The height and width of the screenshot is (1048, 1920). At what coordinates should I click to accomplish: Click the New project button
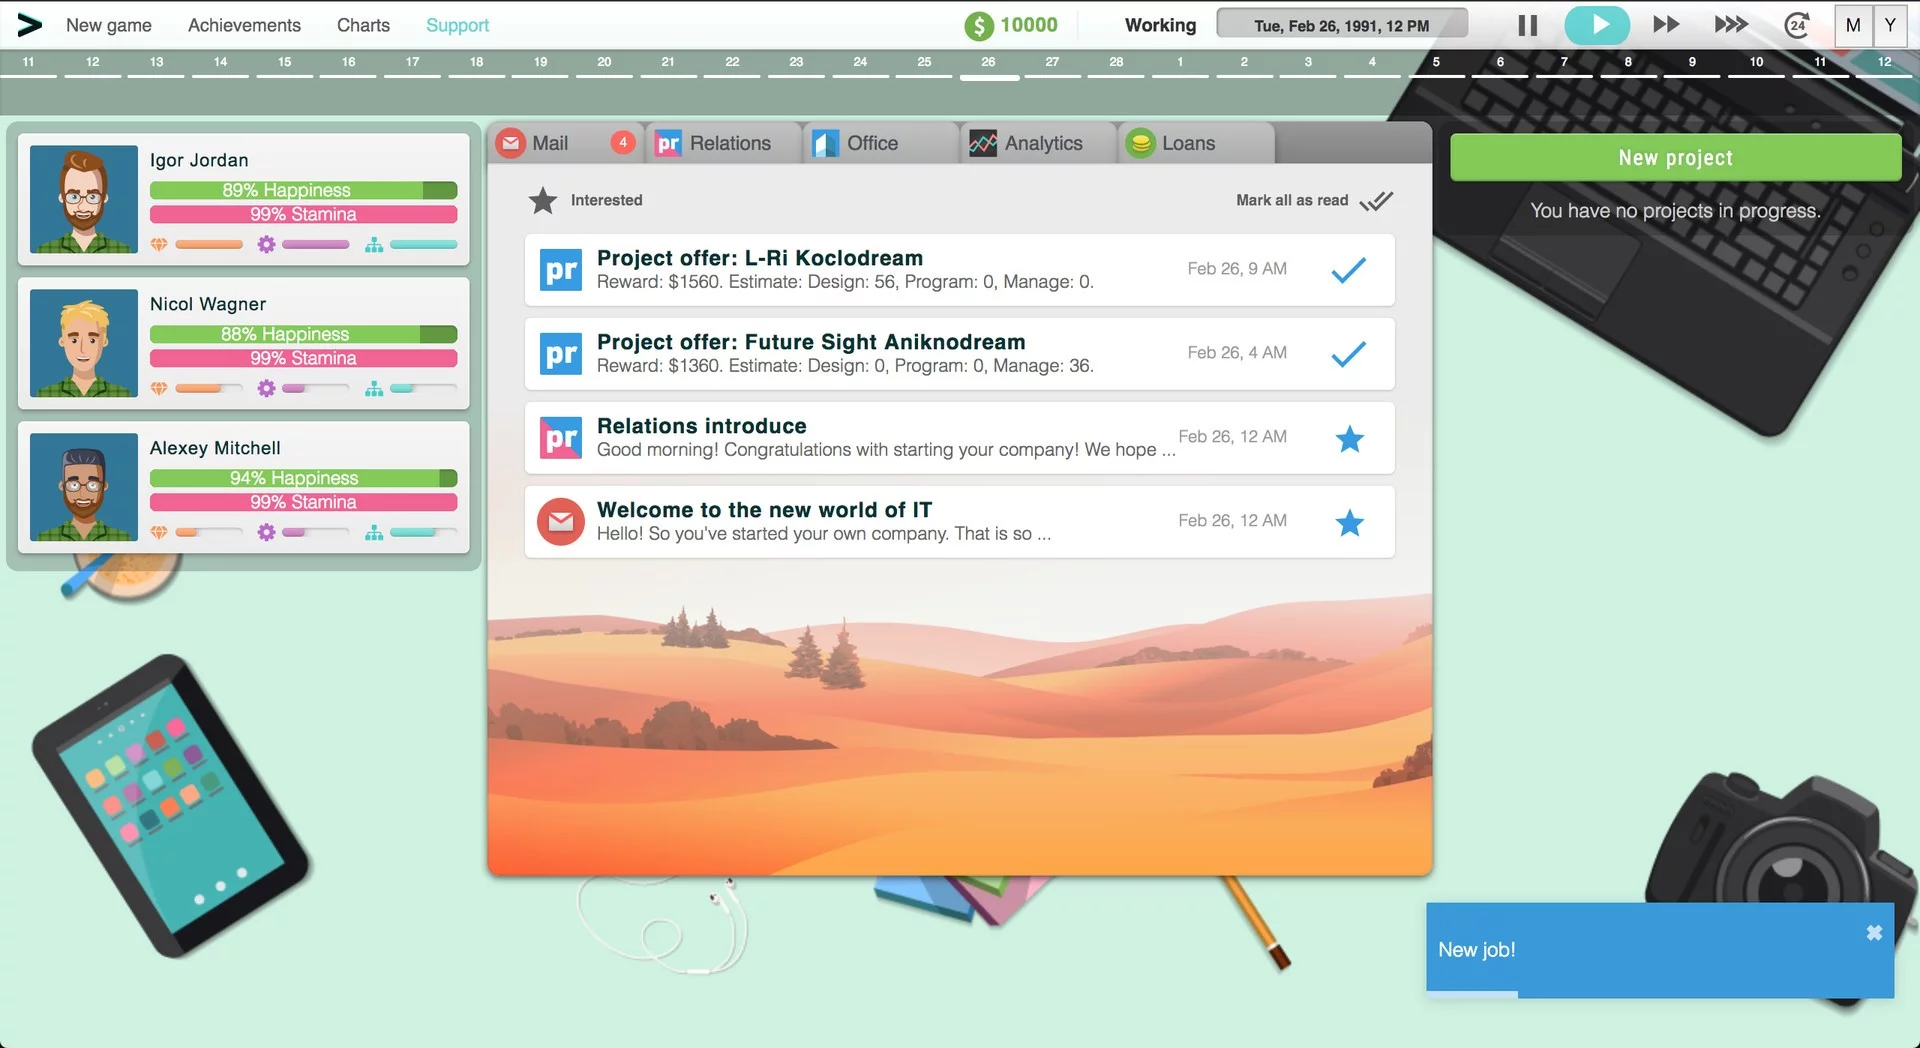click(x=1675, y=158)
